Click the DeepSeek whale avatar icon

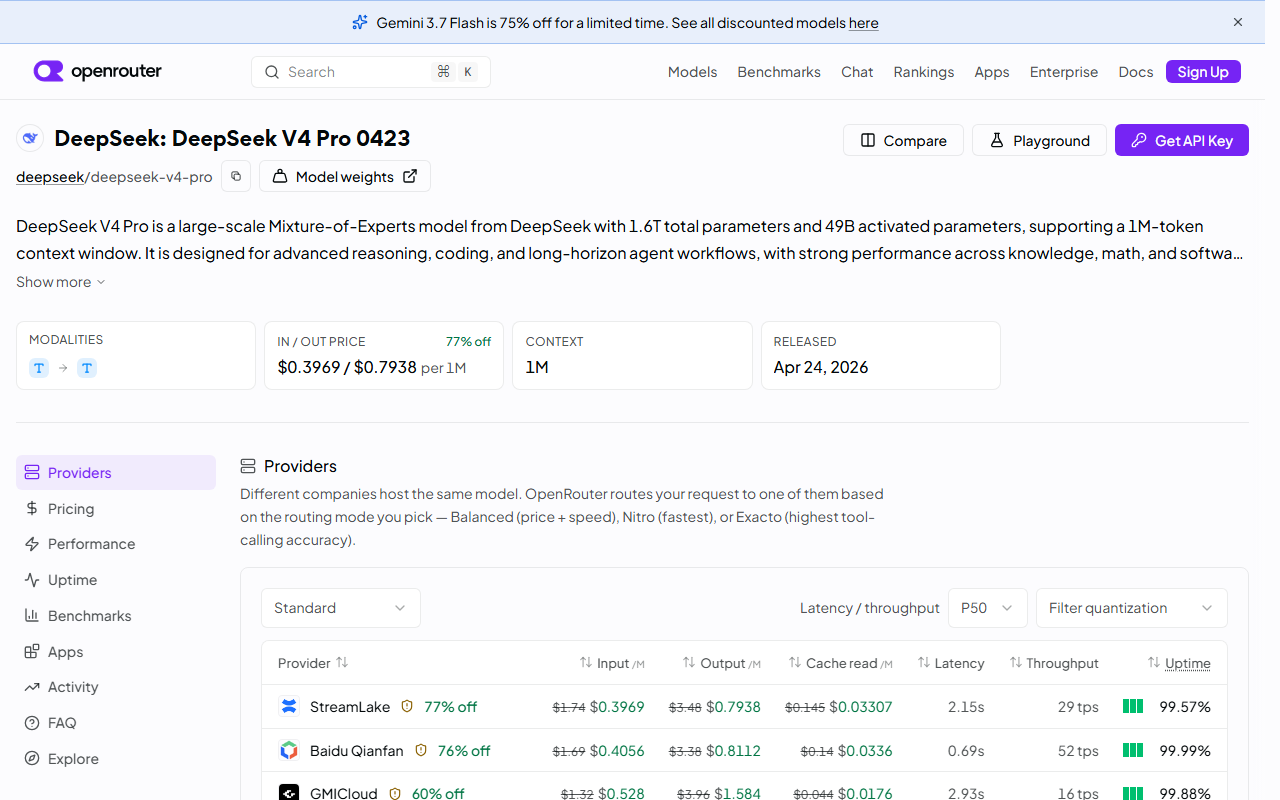(x=30, y=138)
